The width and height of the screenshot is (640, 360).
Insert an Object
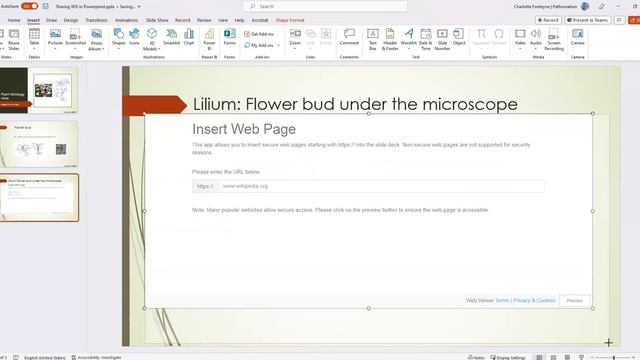pos(459,37)
